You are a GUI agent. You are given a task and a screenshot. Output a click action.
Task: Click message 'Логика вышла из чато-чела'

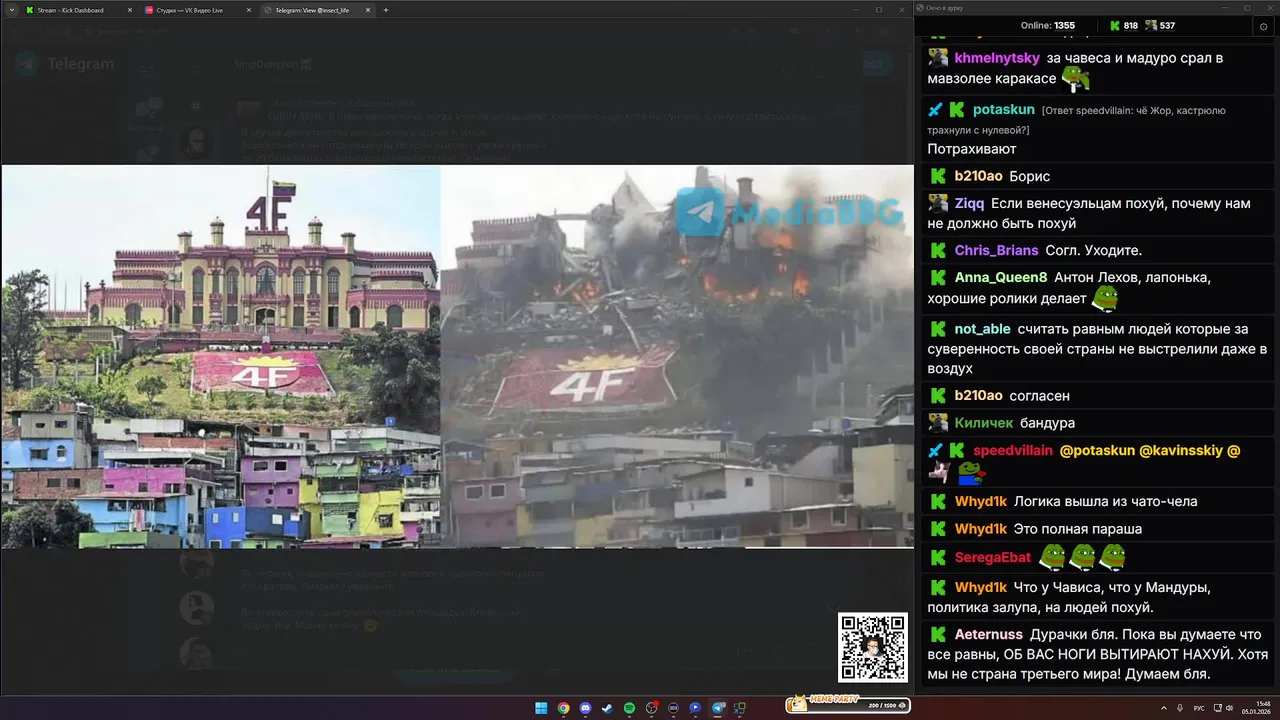pos(1105,502)
